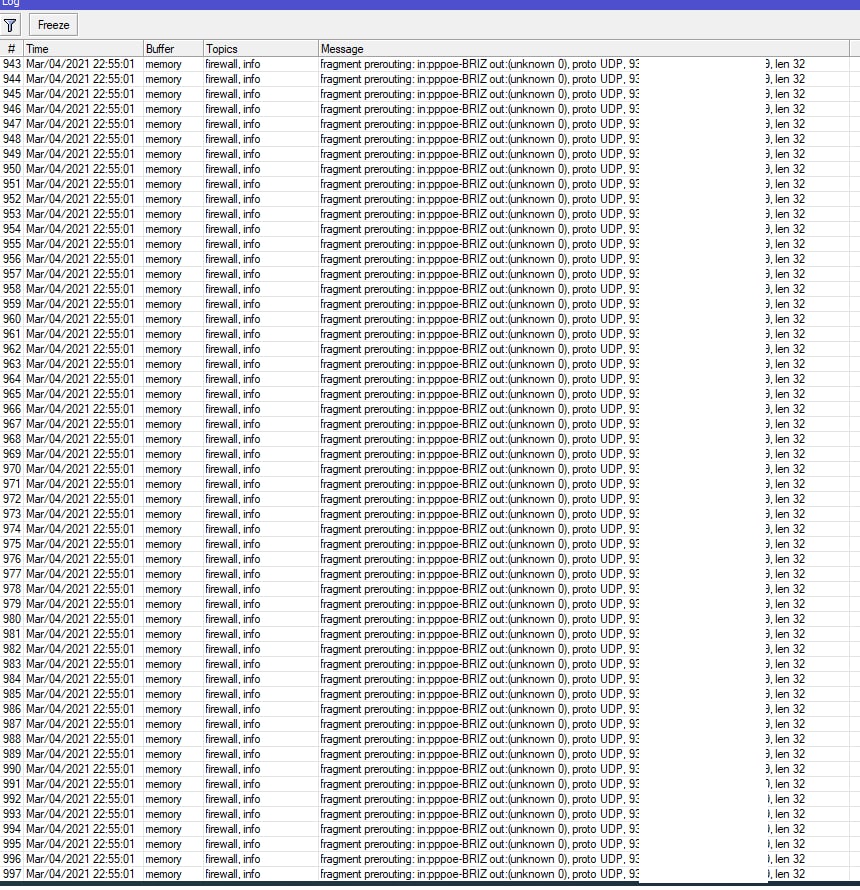Sort by the Message column header

[584, 49]
